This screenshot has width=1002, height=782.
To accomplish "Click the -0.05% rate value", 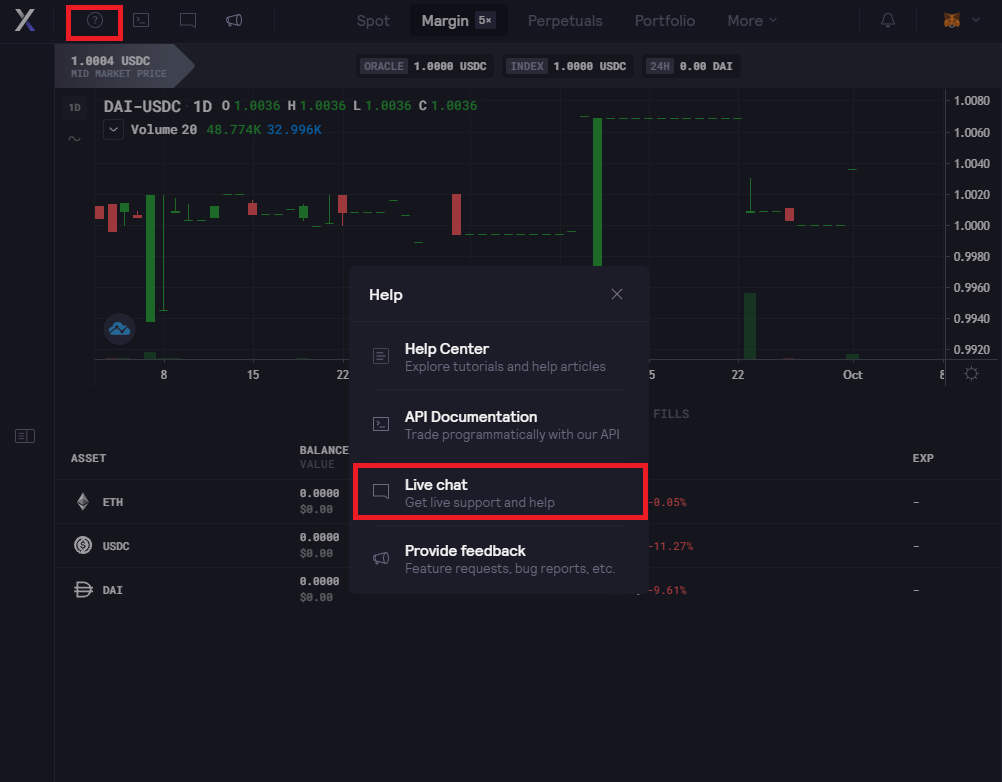I will tap(668, 502).
